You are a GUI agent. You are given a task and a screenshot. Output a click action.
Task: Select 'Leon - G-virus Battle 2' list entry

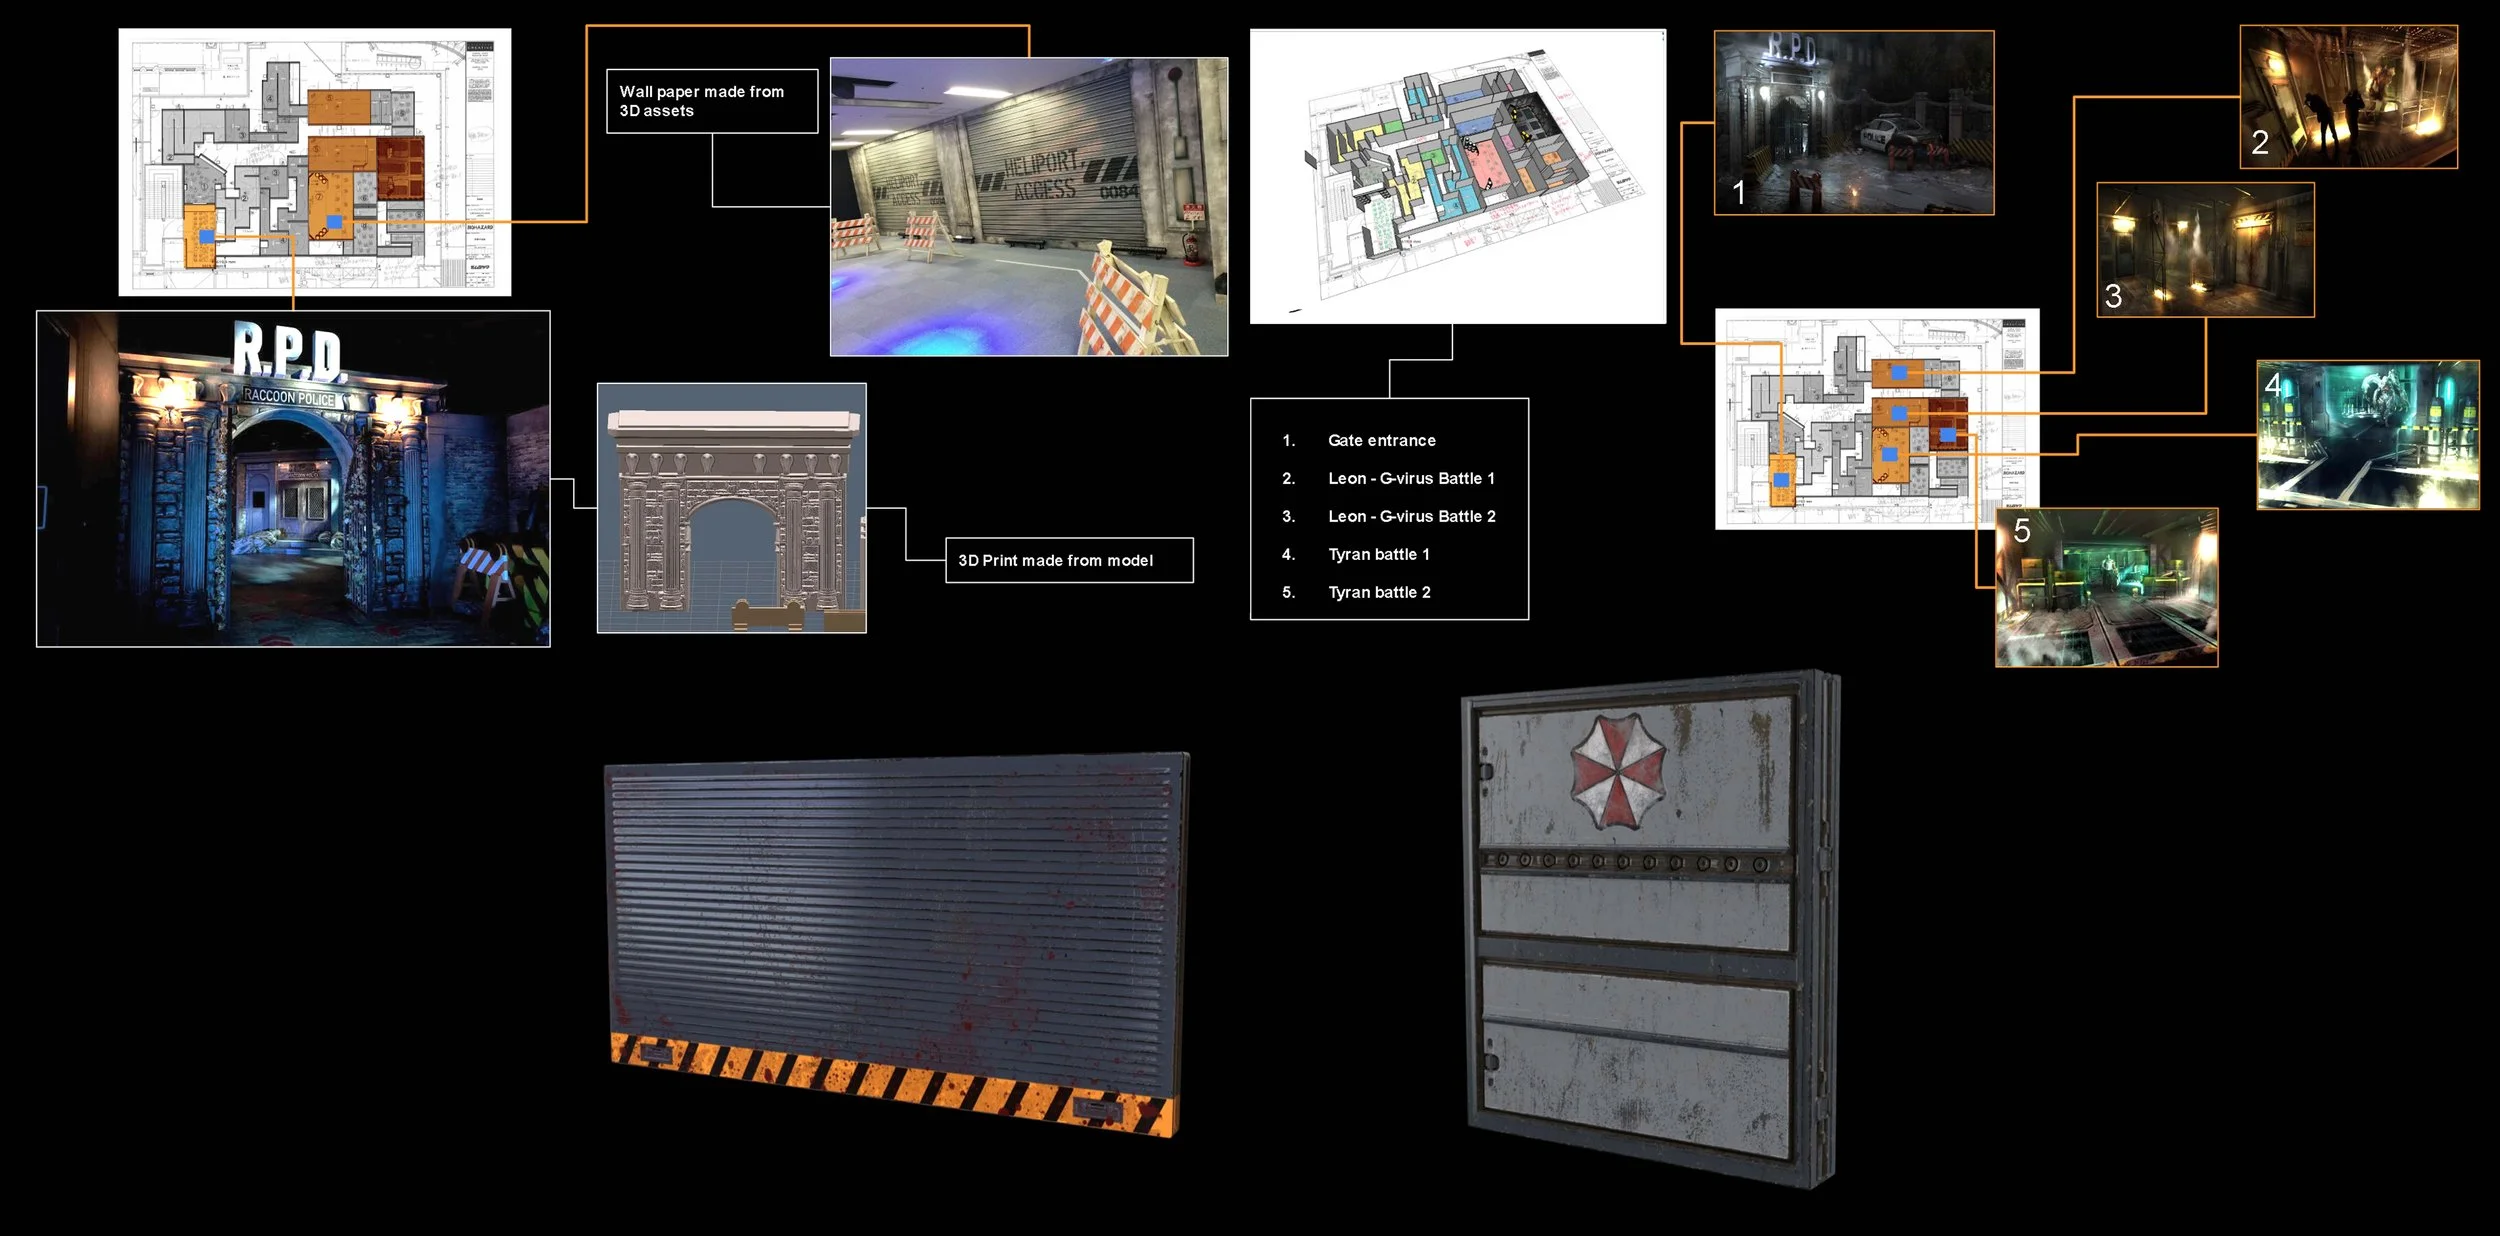coord(1411,517)
